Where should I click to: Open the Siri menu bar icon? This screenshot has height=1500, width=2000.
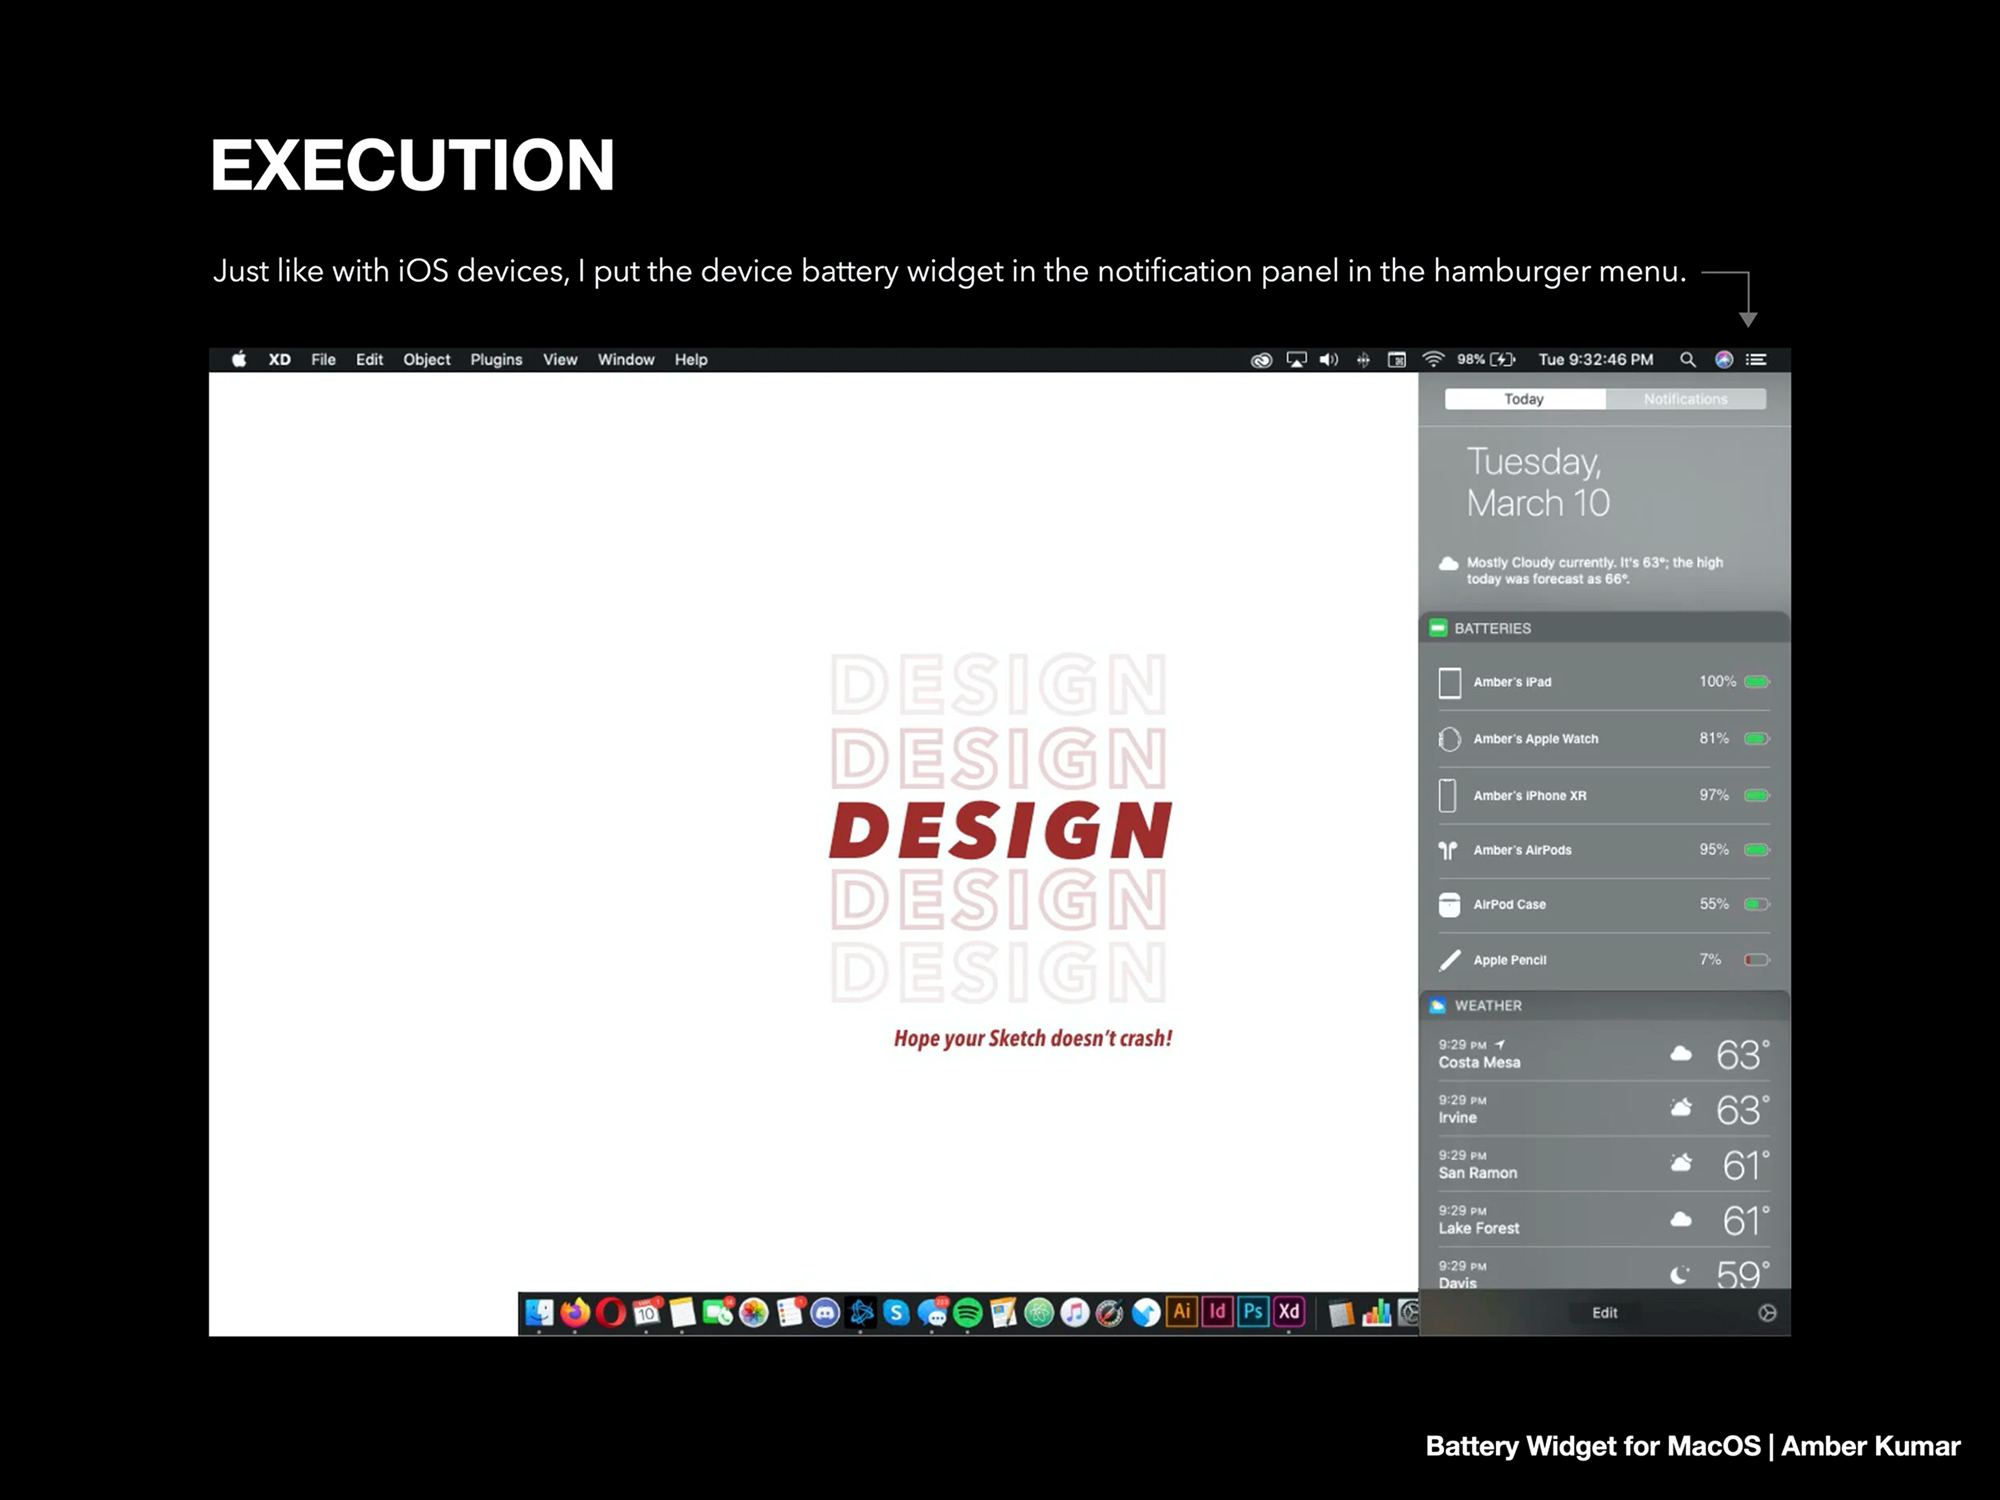click(x=1724, y=360)
